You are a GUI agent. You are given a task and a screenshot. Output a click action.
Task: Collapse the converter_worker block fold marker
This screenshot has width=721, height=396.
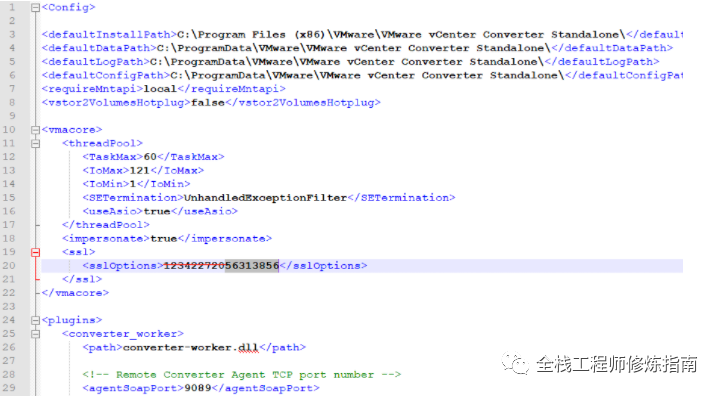click(35, 334)
